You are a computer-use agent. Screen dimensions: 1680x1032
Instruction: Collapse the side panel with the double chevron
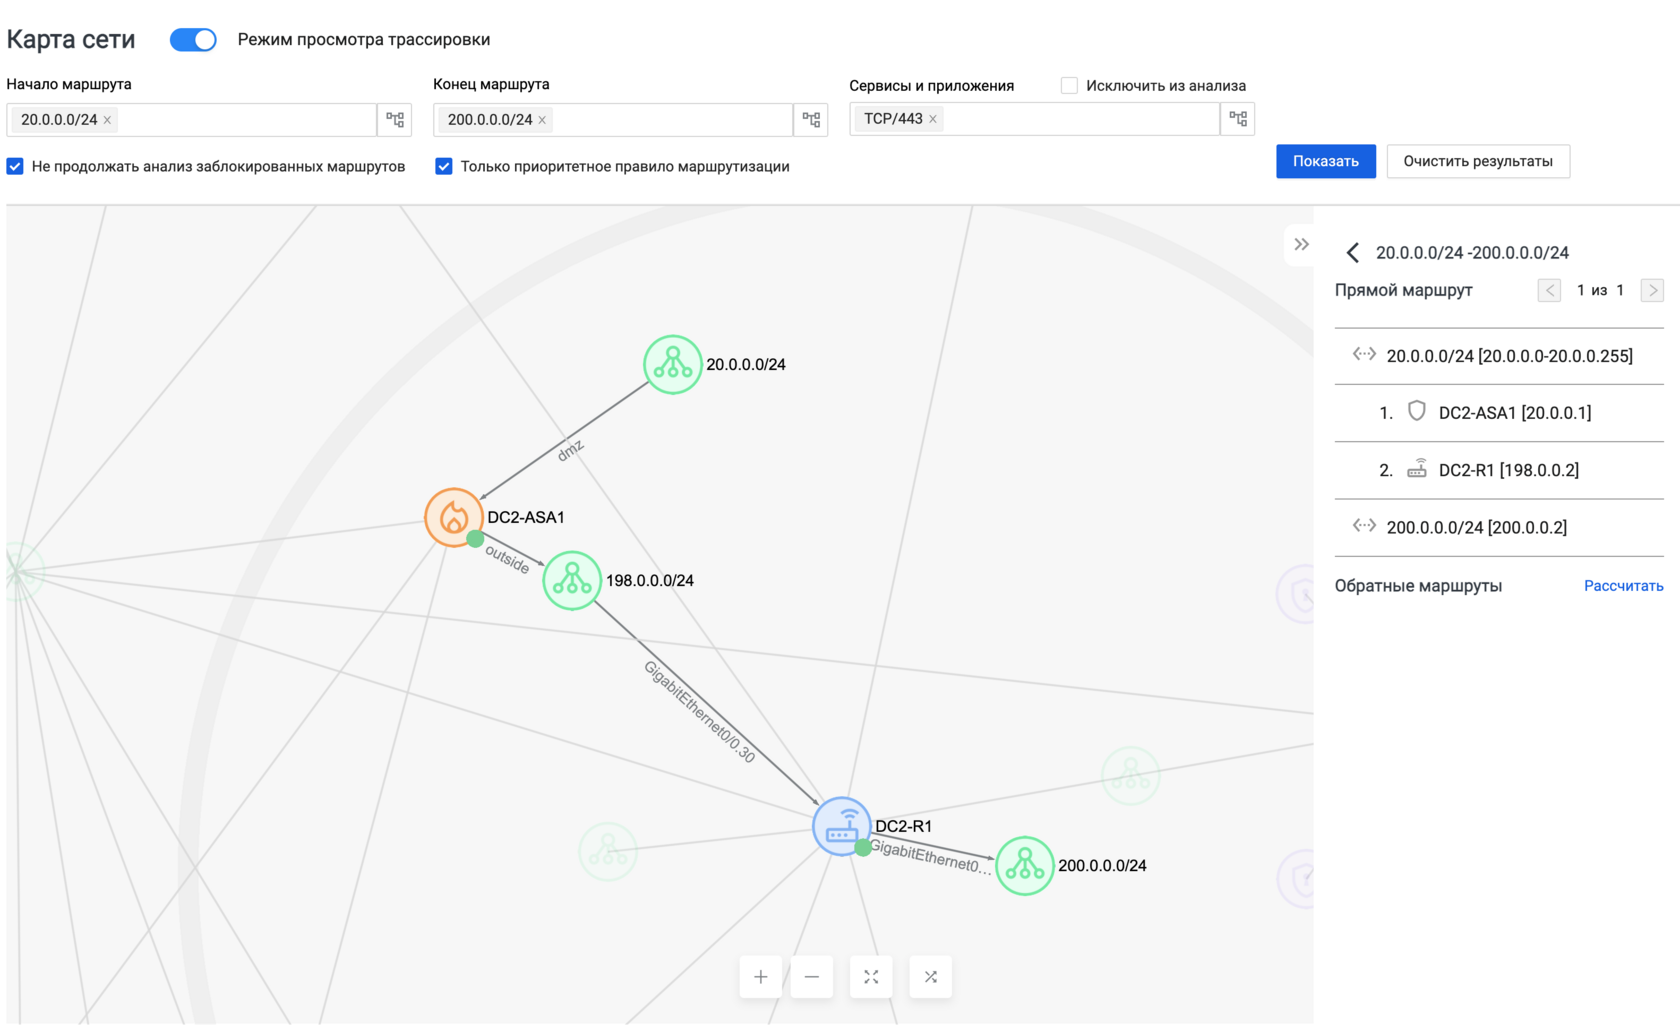1301,244
